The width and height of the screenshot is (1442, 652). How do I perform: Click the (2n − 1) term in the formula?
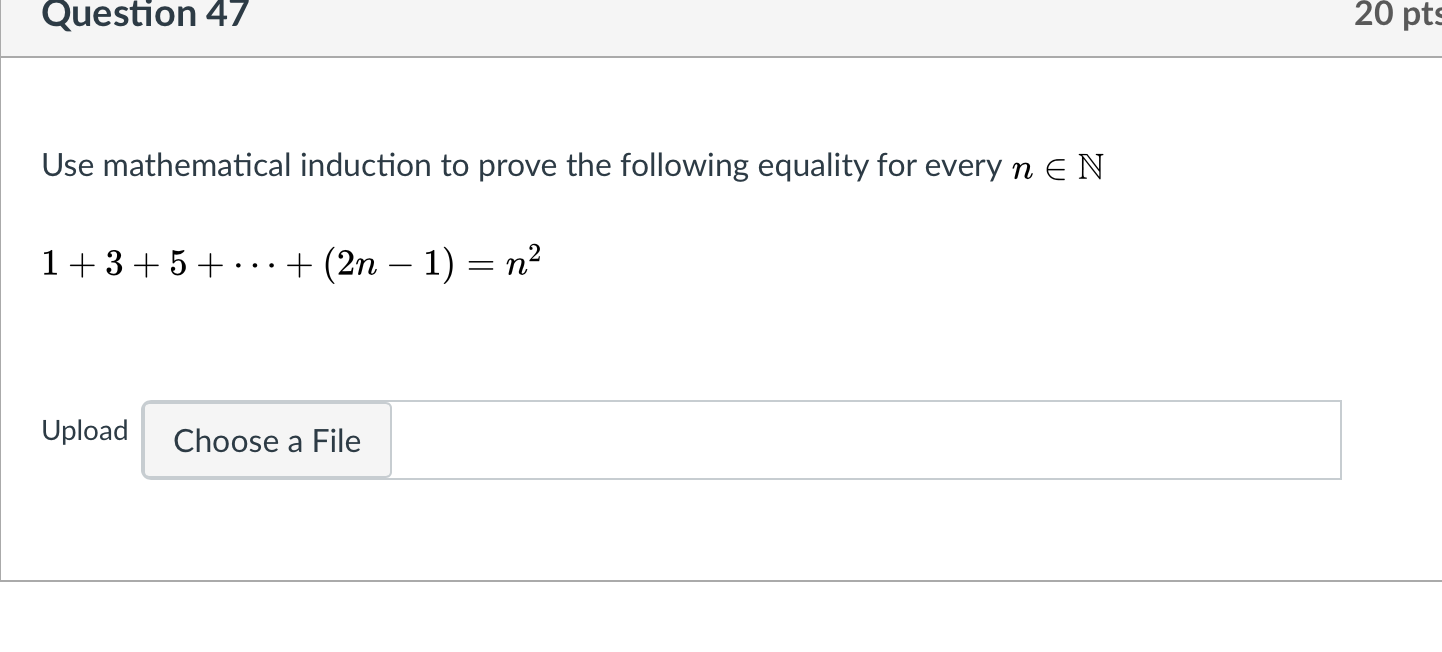pos(388,262)
